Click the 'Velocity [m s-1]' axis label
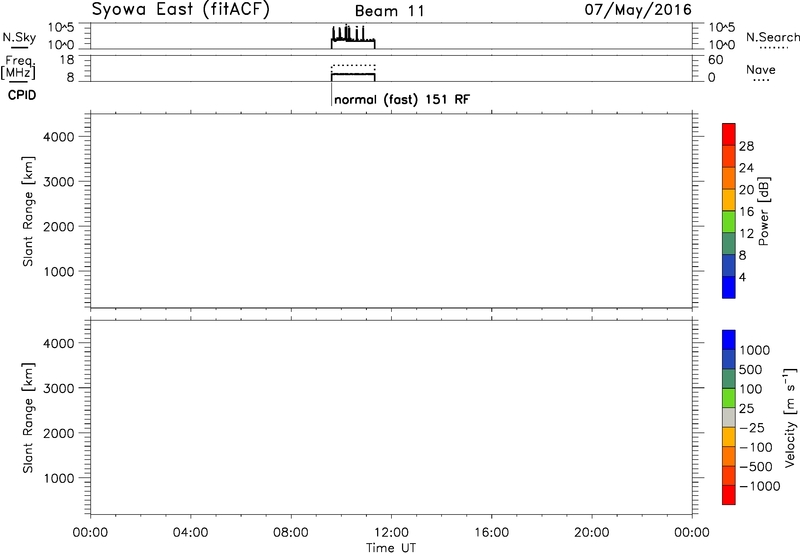The width and height of the screenshot is (800, 554). (x=790, y=417)
